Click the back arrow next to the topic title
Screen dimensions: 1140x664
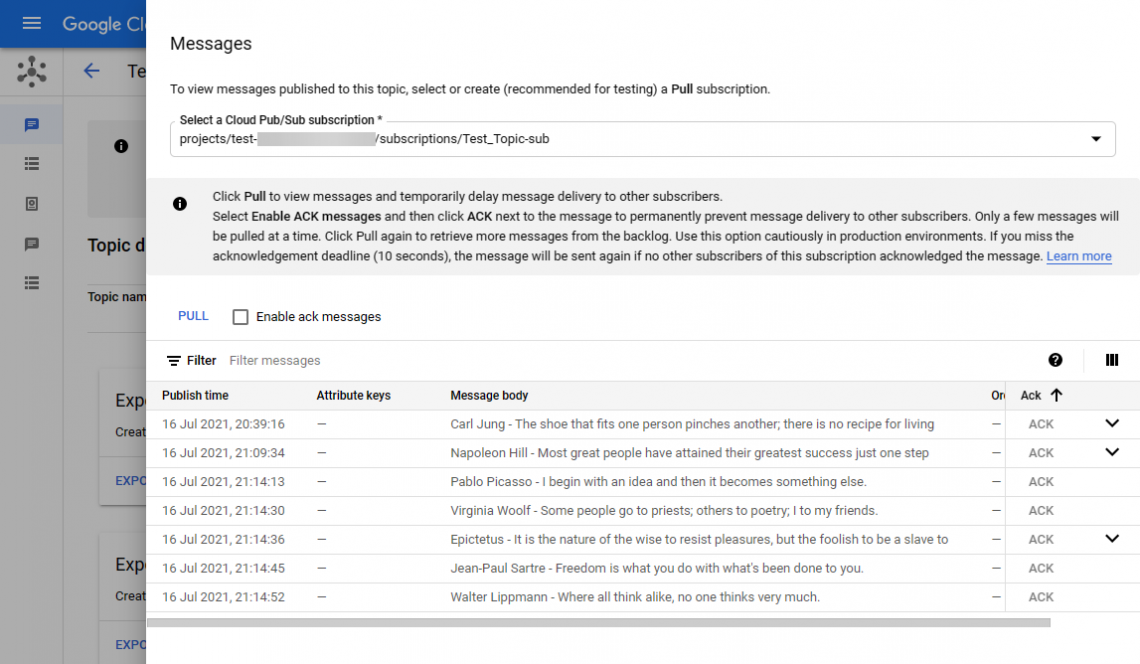92,71
